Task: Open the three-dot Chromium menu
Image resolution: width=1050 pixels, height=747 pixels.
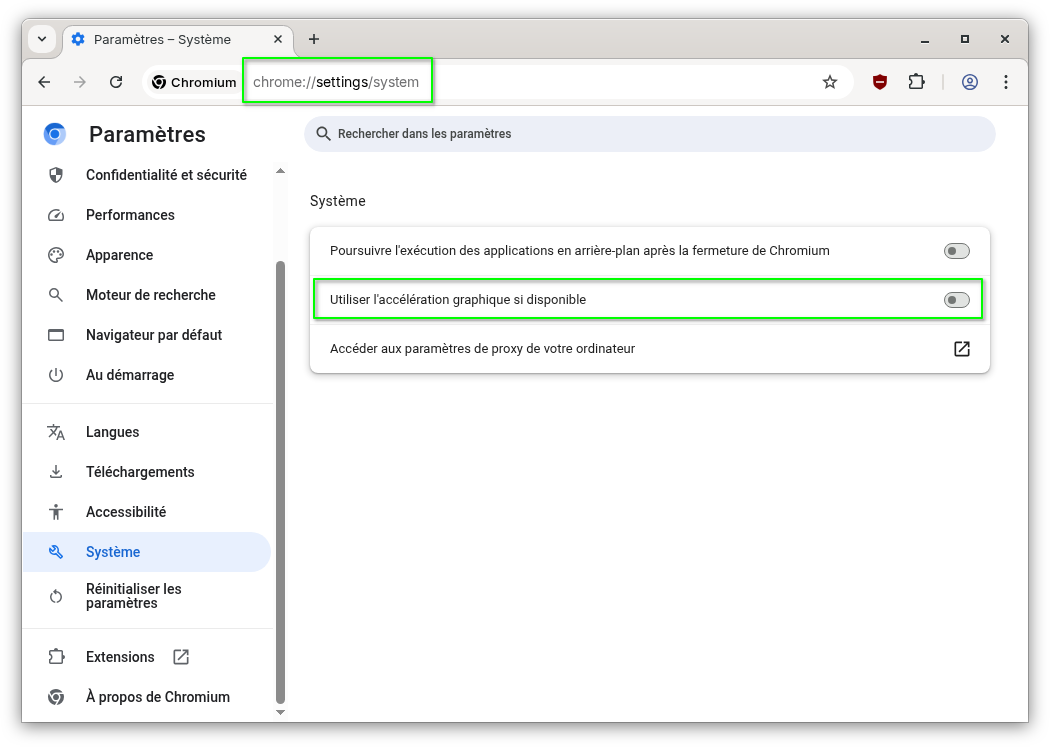Action: click(x=1005, y=82)
